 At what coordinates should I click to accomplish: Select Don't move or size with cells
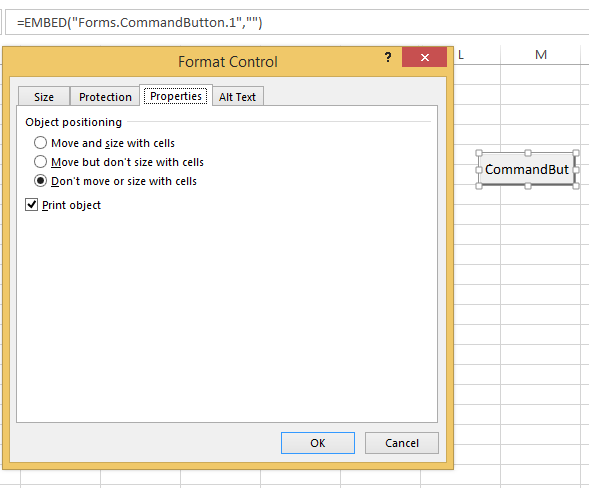click(115, 181)
